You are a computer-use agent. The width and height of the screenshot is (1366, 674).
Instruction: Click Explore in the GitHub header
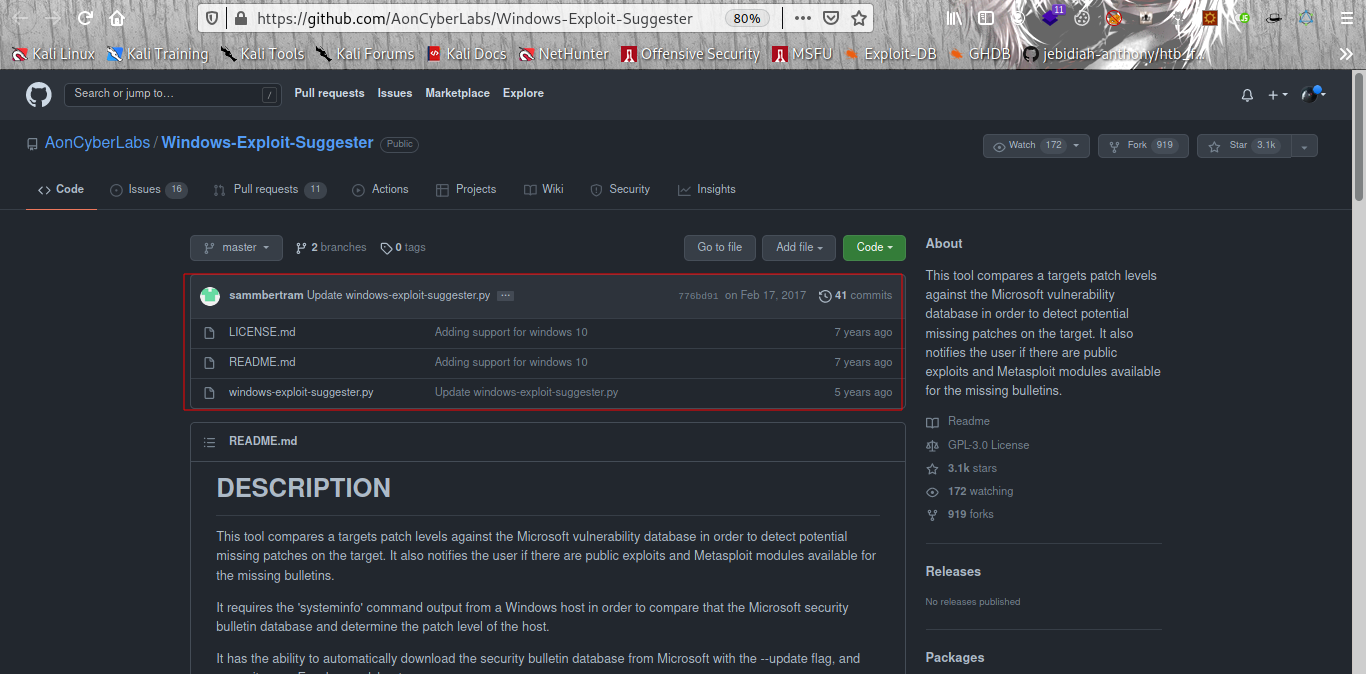[523, 93]
